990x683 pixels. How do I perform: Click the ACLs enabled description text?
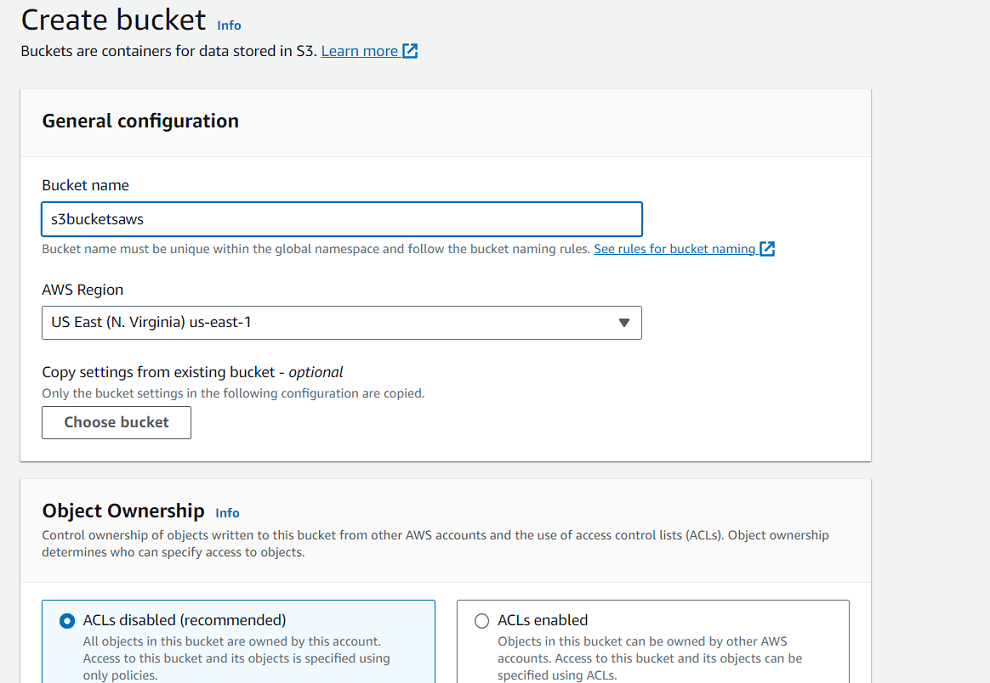point(650,658)
